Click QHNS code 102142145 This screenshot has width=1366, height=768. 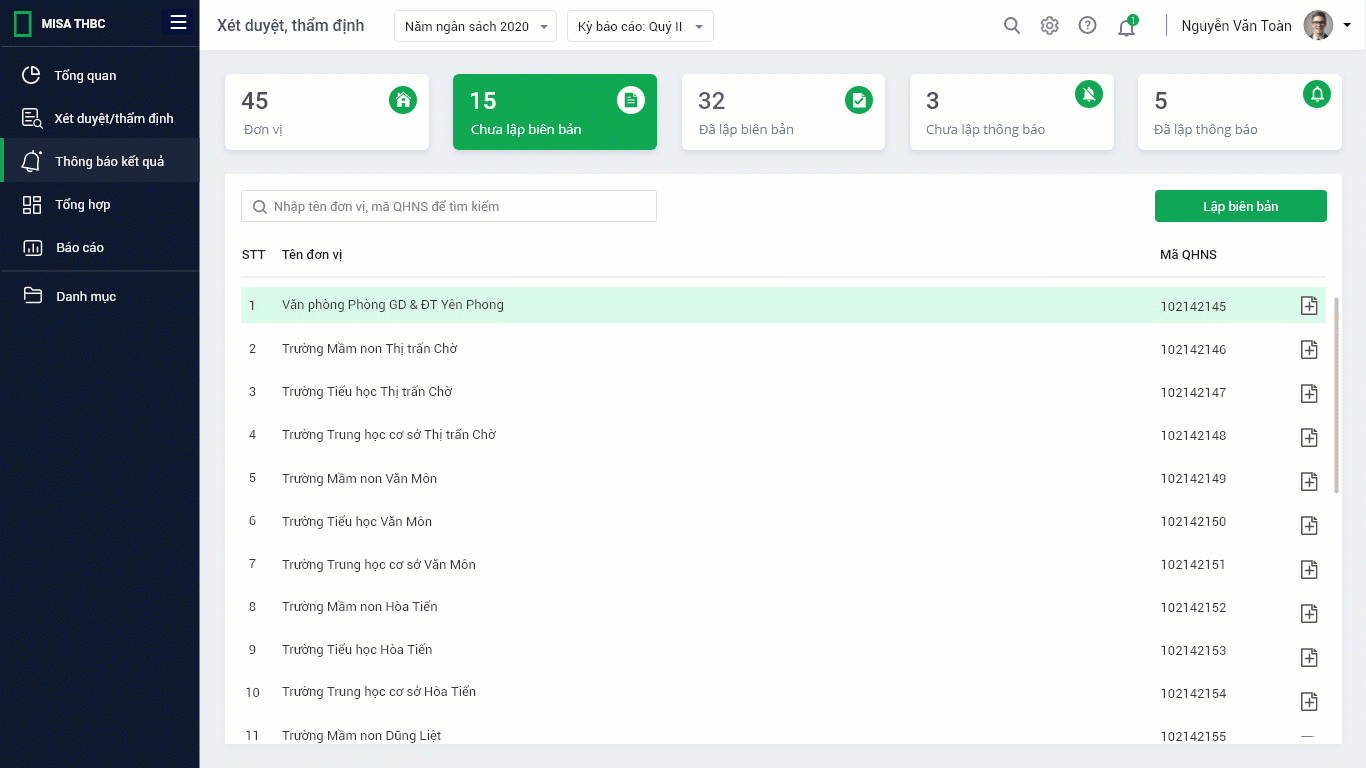(1193, 307)
